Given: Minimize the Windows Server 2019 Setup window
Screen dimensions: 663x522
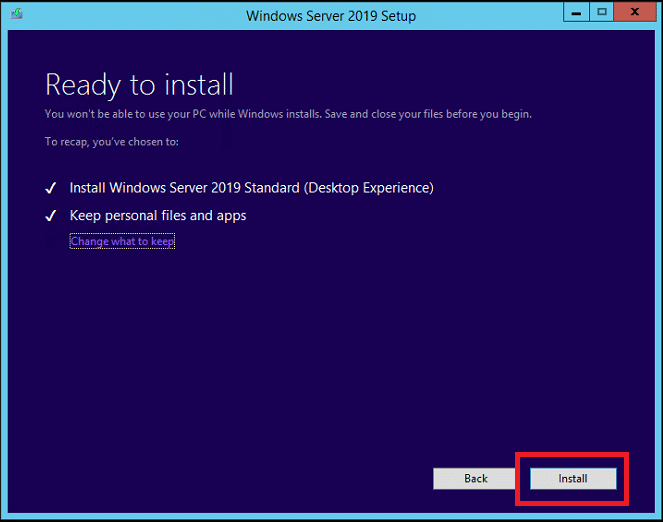Looking at the screenshot, I should coord(576,12).
